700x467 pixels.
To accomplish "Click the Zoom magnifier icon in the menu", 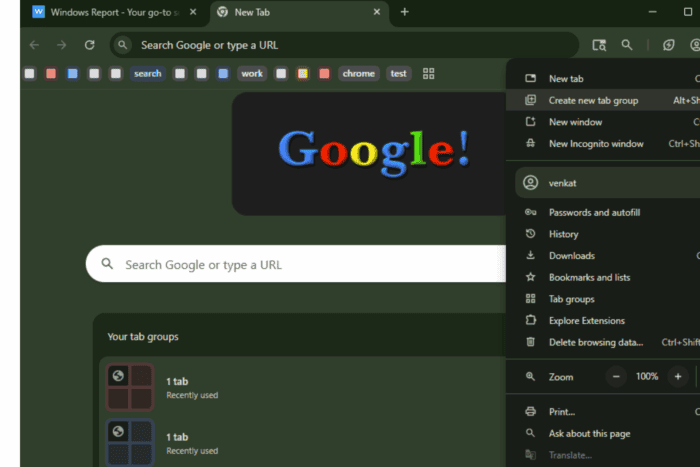I will pos(530,376).
